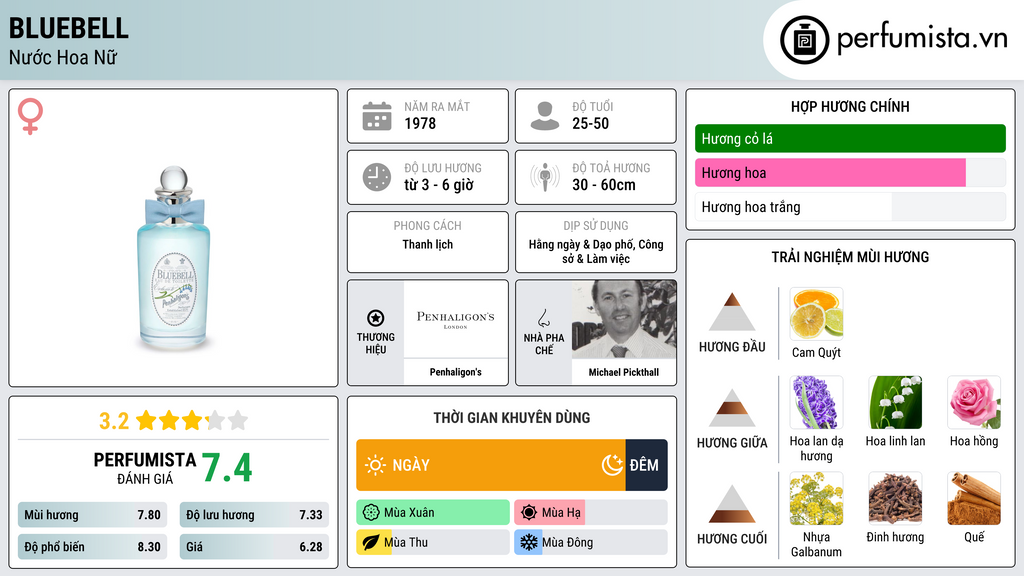Click the Trải nghiệm mùi hương heading

850,257
